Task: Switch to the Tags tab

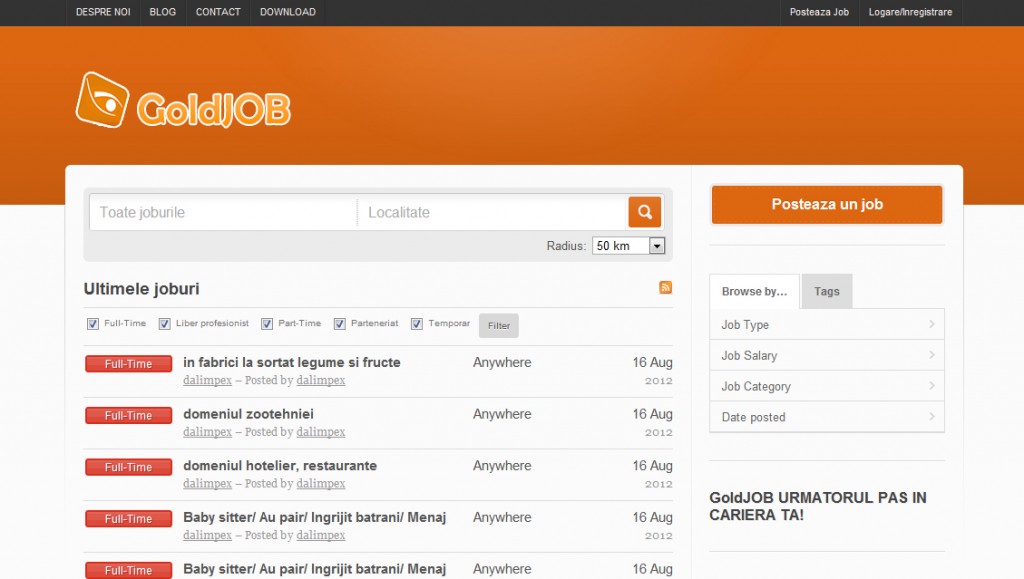Action: pos(827,291)
